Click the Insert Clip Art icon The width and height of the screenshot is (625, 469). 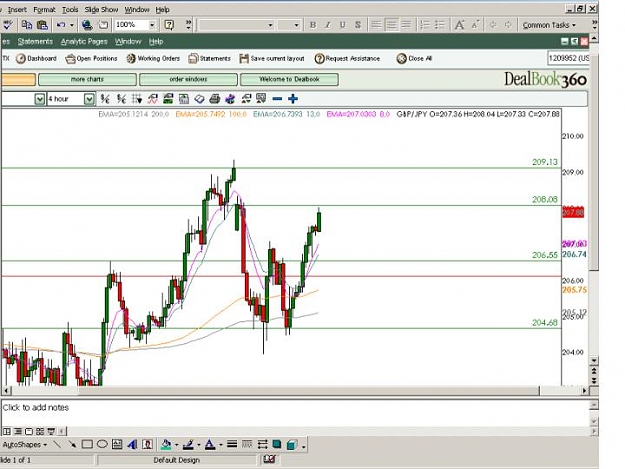(147, 444)
